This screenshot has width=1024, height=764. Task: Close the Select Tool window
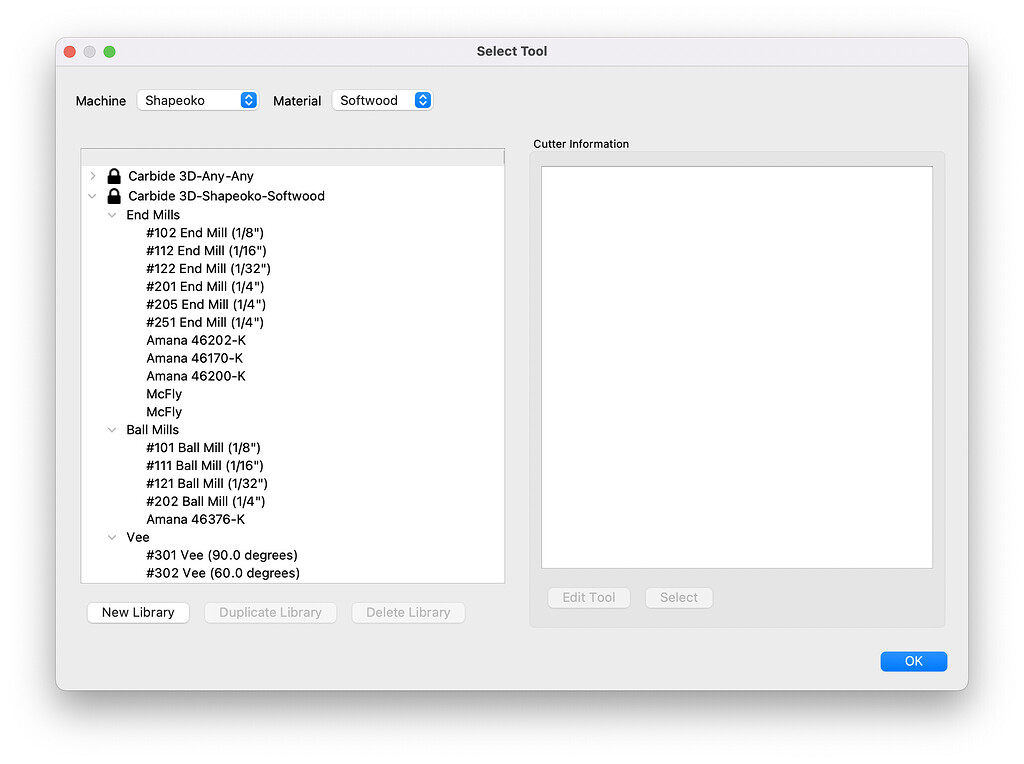pyautogui.click(x=70, y=52)
